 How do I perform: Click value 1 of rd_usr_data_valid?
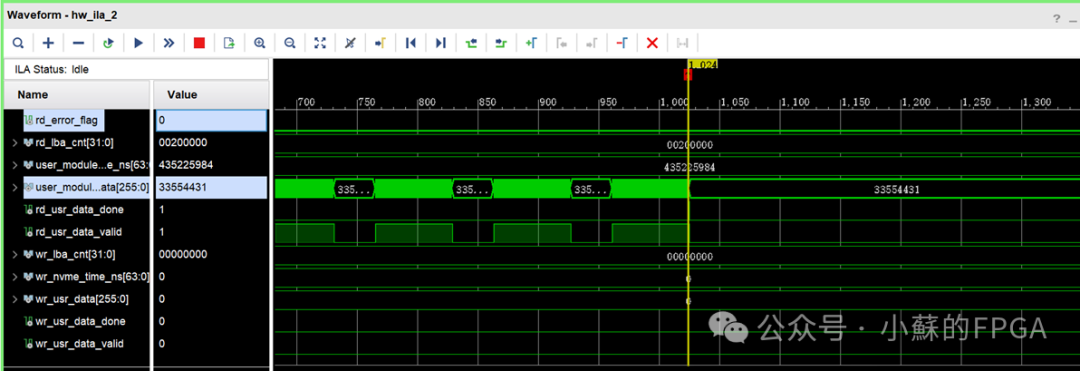tap(162, 233)
